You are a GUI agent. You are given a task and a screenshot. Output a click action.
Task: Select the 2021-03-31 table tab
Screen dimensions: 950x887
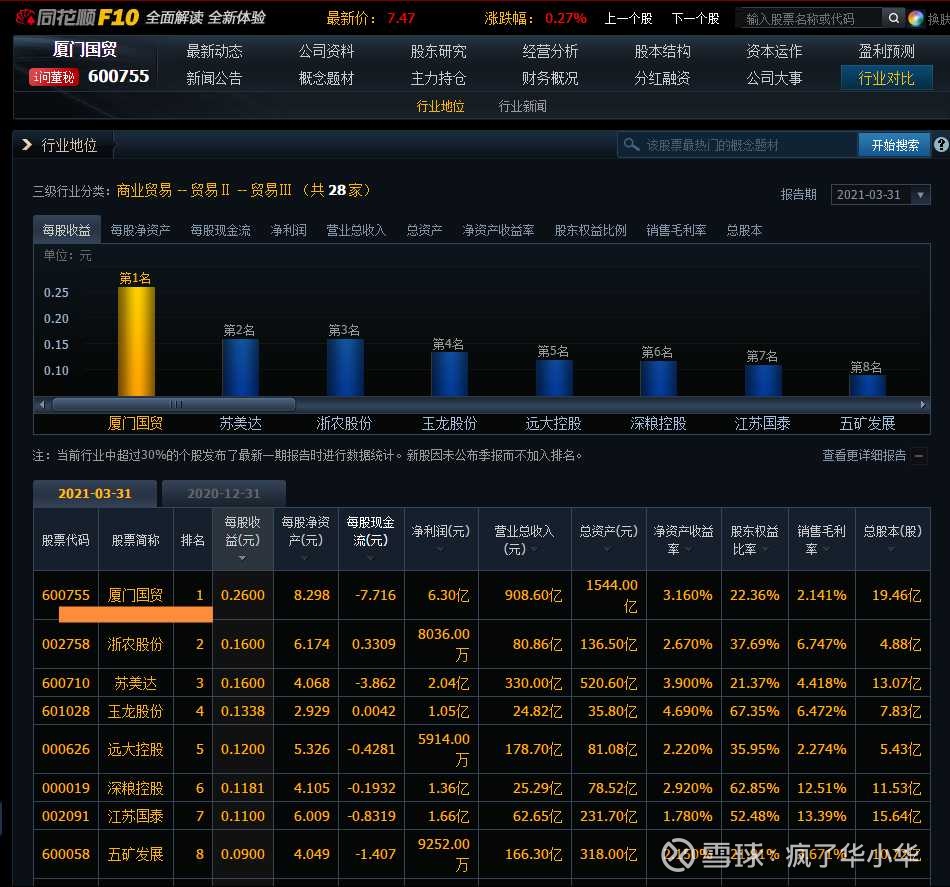pyautogui.click(x=95, y=494)
